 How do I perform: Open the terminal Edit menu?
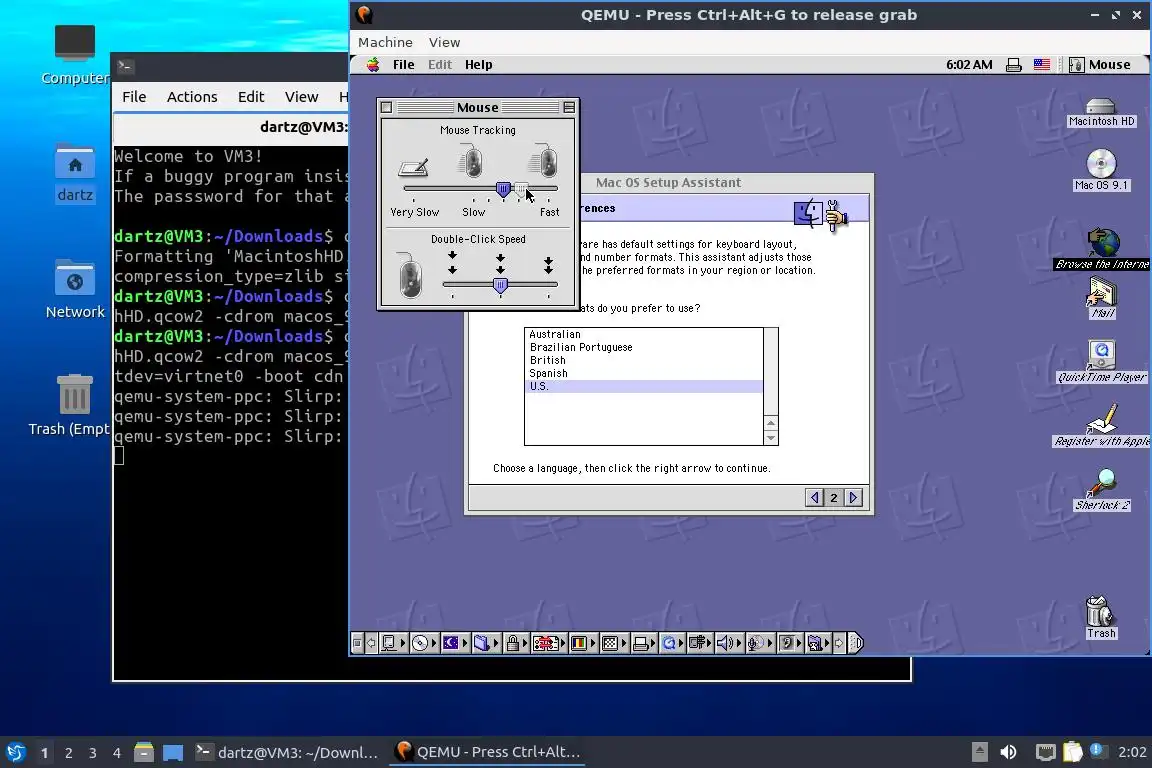click(251, 97)
